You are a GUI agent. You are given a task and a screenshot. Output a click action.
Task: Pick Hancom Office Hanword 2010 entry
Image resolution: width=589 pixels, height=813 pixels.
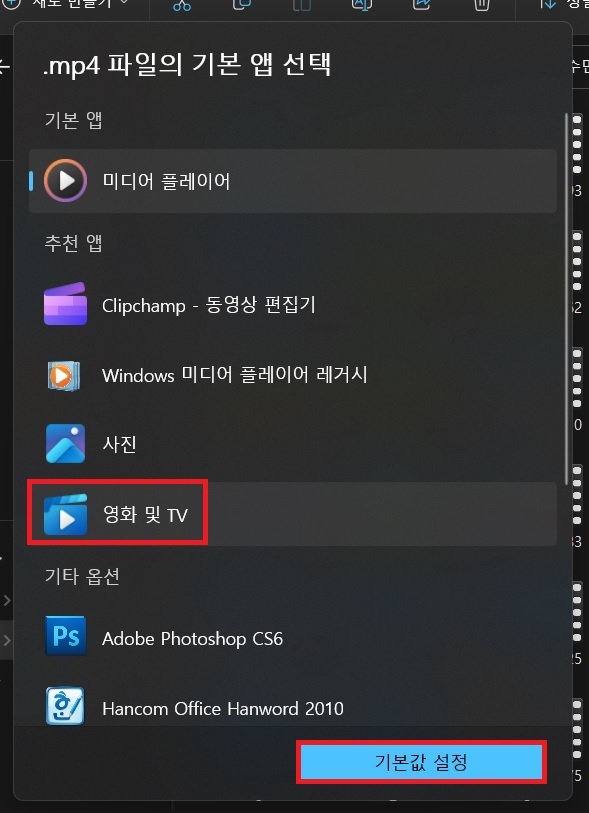[293, 707]
